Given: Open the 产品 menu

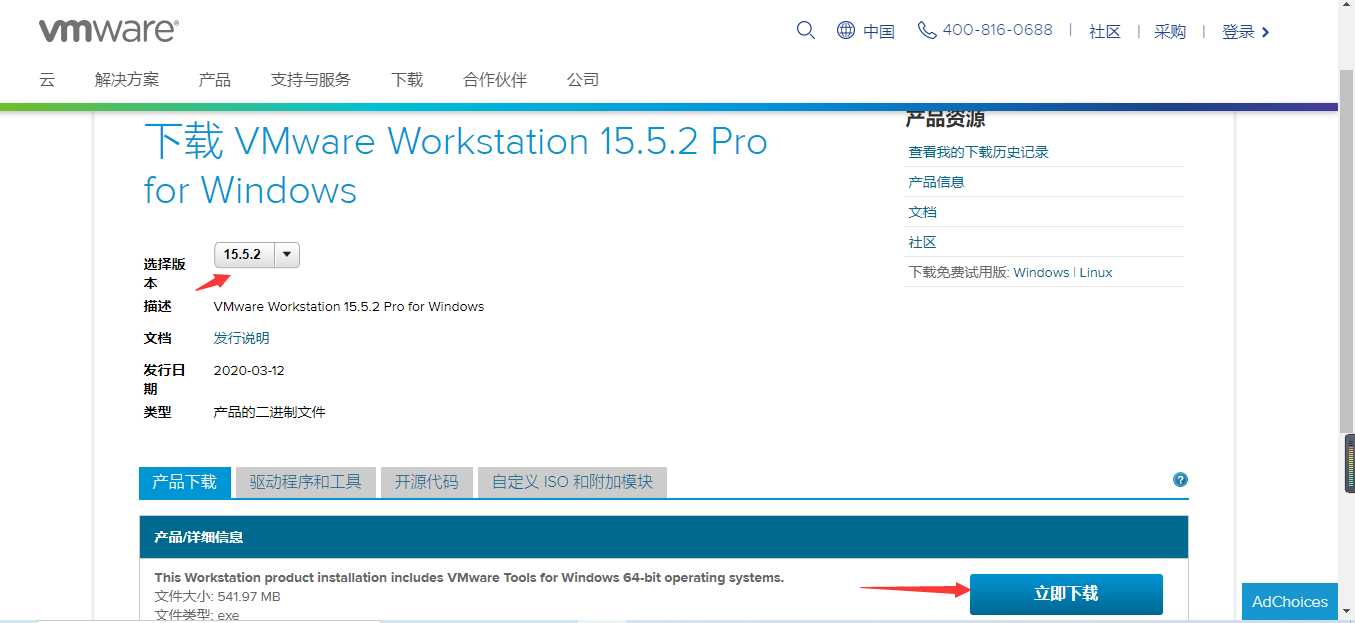Looking at the screenshot, I should pos(215,80).
